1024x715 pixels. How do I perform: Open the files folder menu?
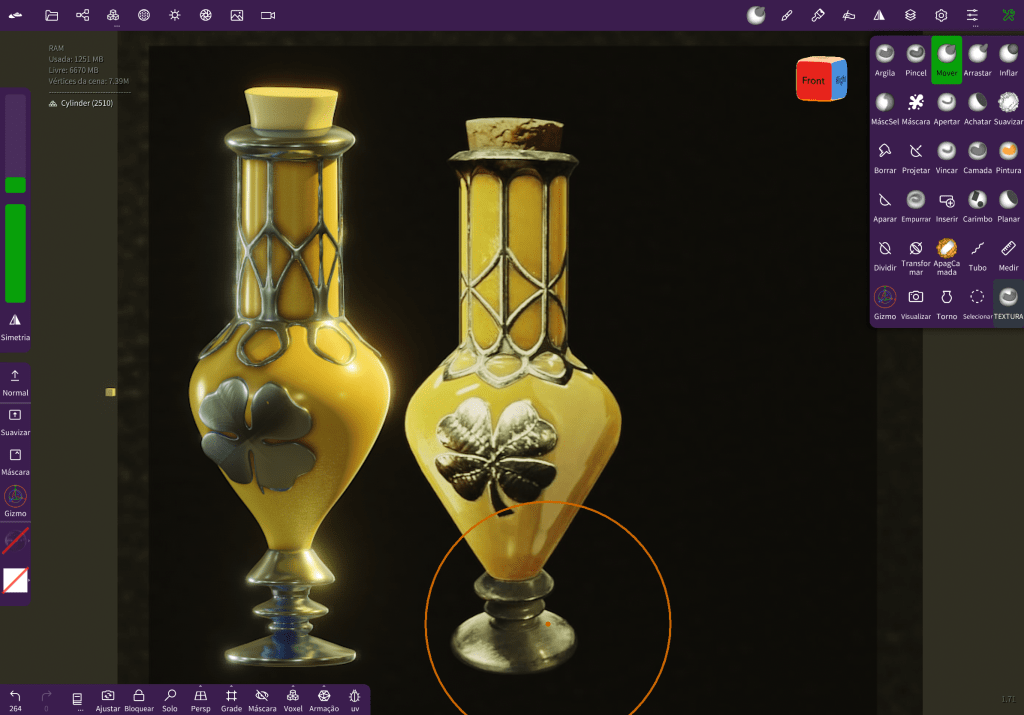click(52, 15)
